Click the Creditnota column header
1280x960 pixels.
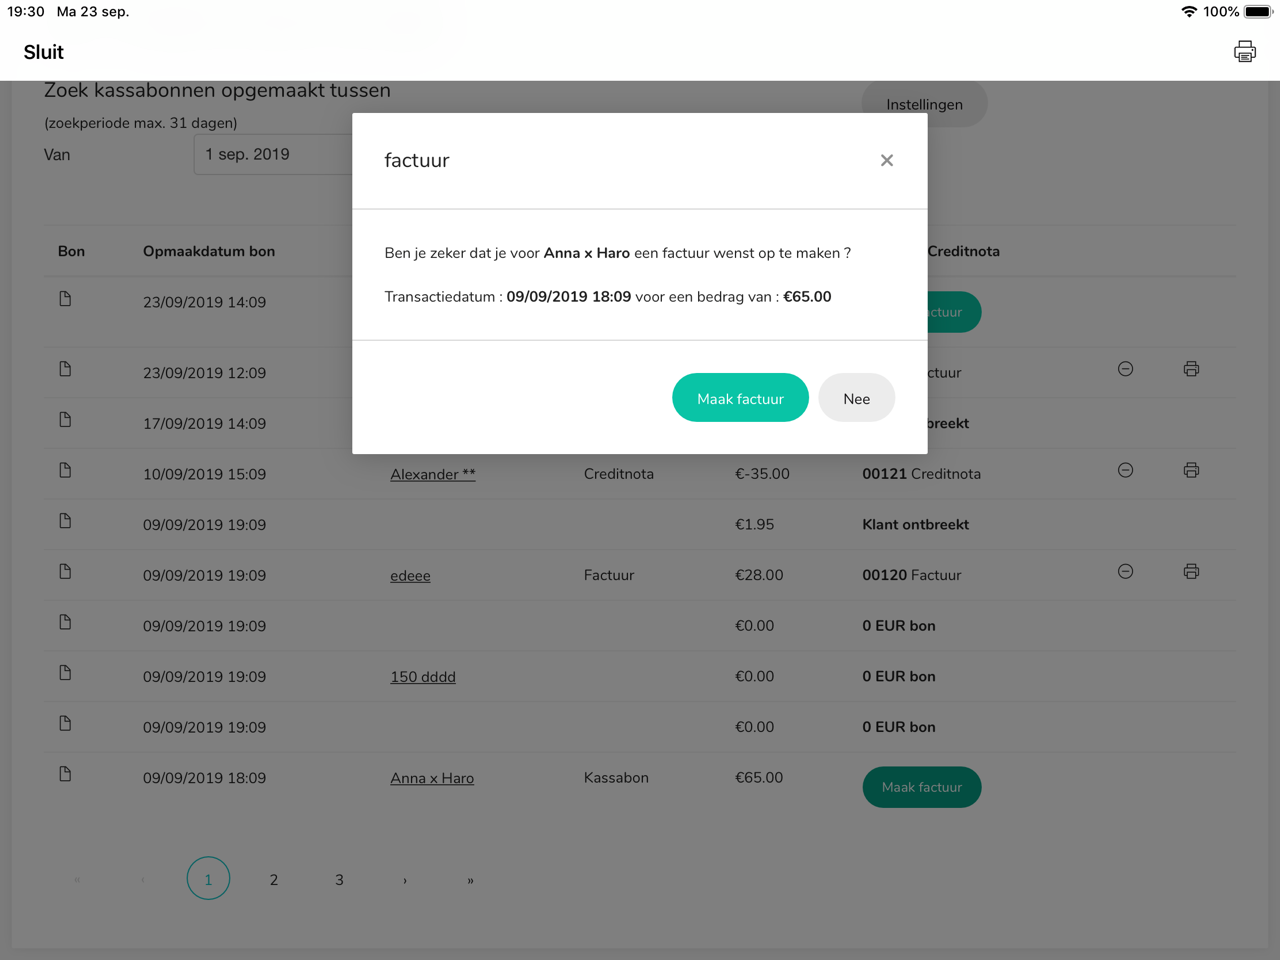pyautogui.click(x=963, y=251)
